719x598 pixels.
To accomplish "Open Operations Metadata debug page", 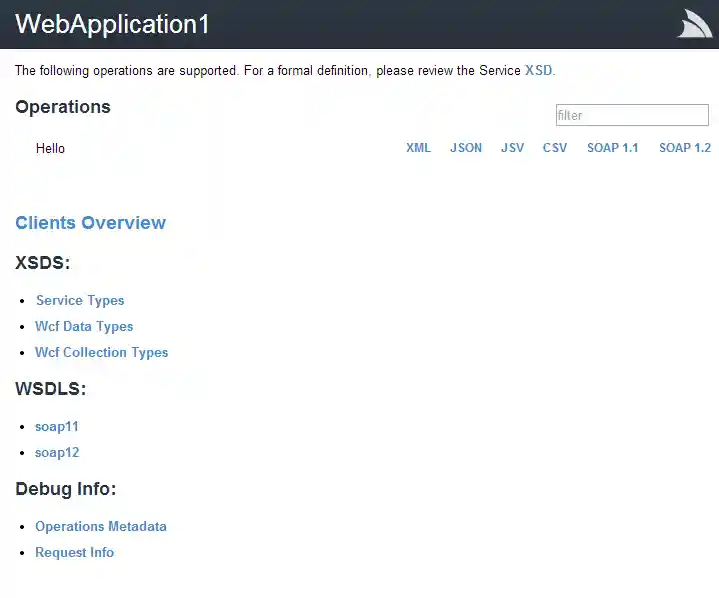I will tap(101, 526).
